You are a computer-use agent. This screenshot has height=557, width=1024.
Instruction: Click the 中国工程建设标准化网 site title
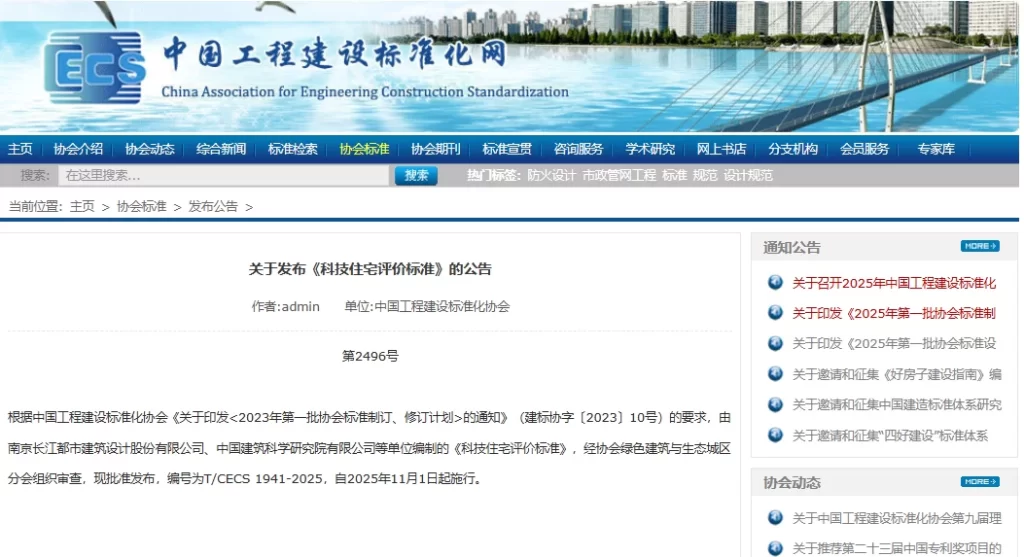point(334,54)
